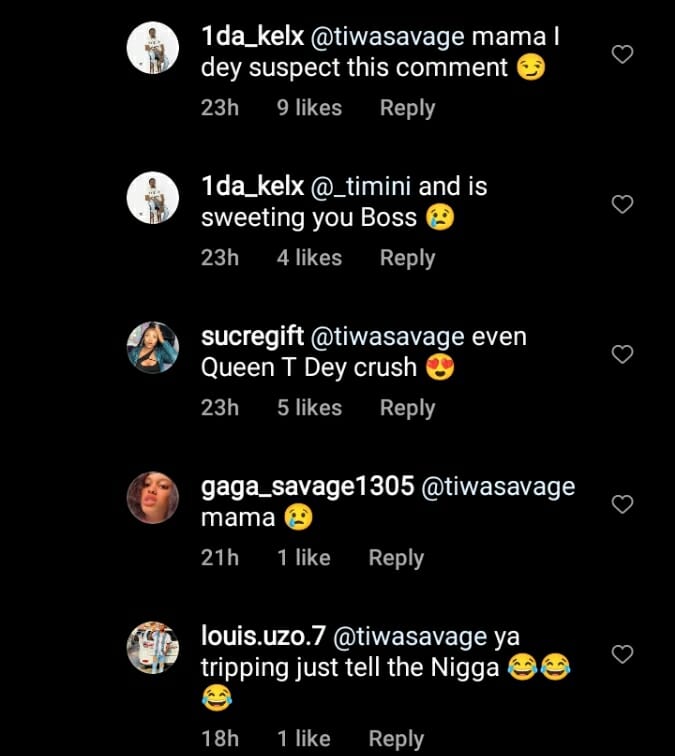Reply to 'mama I dey suspect' comment
Image resolution: width=675 pixels, height=756 pixels.
pyautogui.click(x=407, y=108)
